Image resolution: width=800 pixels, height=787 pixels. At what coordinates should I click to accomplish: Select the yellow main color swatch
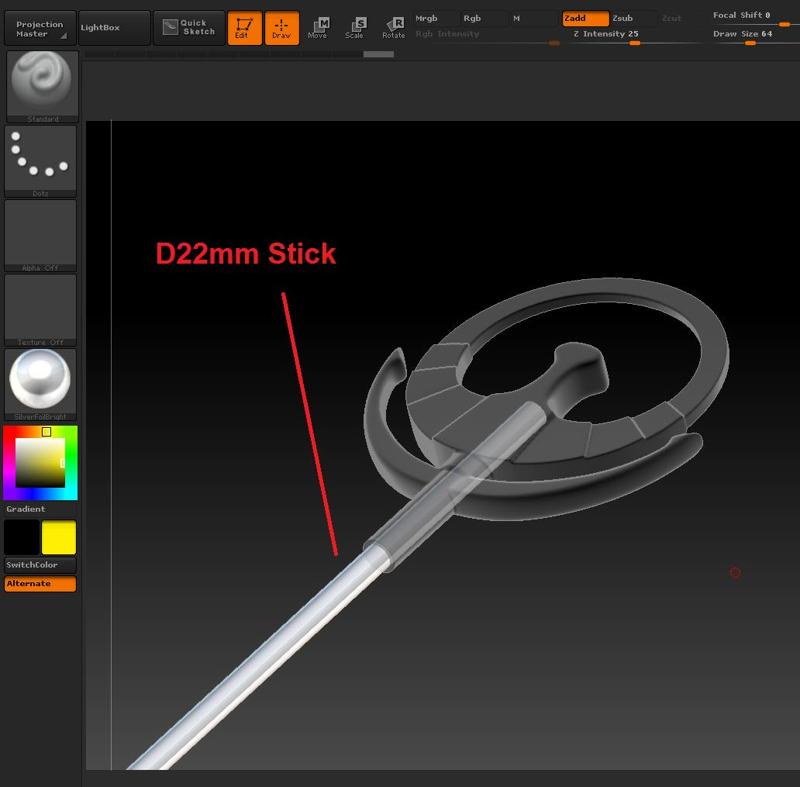coord(59,537)
